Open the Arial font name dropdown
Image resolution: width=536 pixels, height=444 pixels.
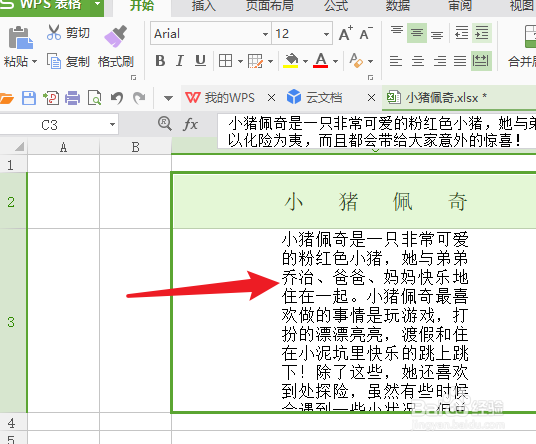click(x=265, y=34)
